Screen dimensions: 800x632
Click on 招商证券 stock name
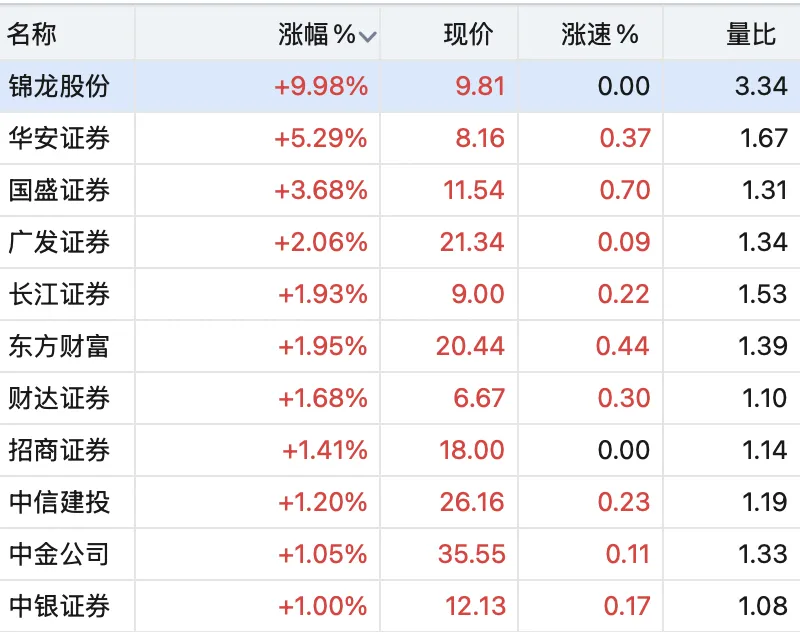click(59, 450)
